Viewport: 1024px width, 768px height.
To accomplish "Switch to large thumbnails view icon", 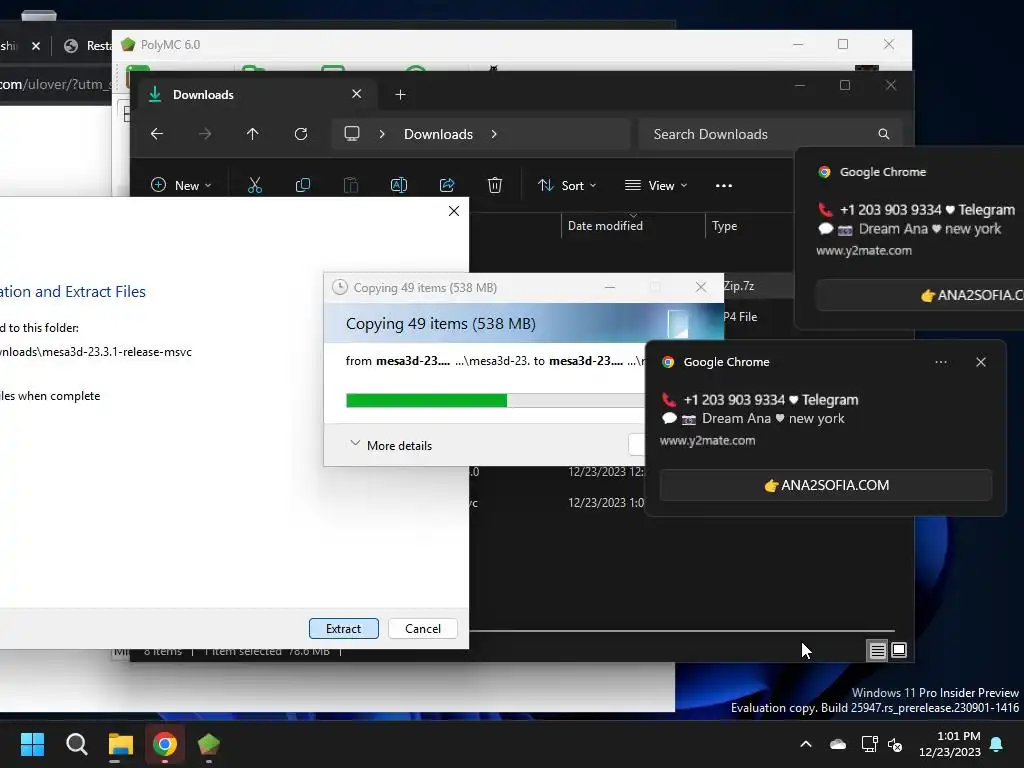I will tap(899, 650).
